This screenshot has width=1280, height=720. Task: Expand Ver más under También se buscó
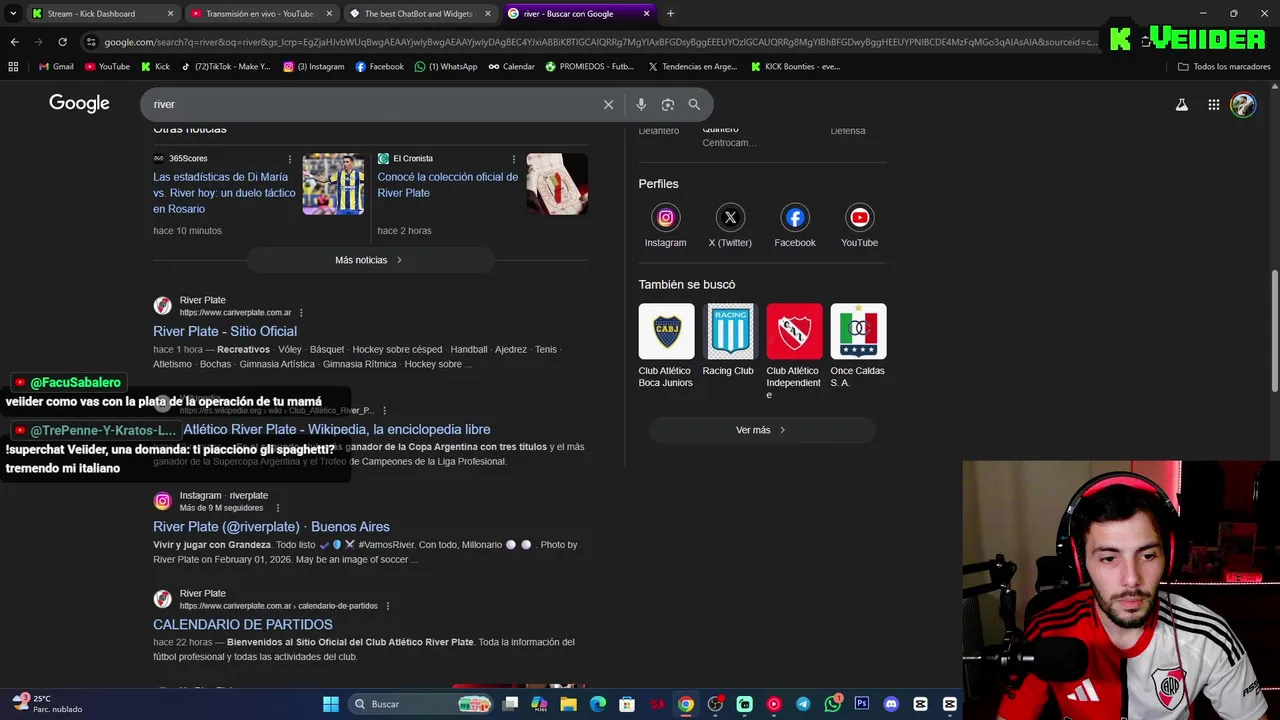(x=761, y=430)
